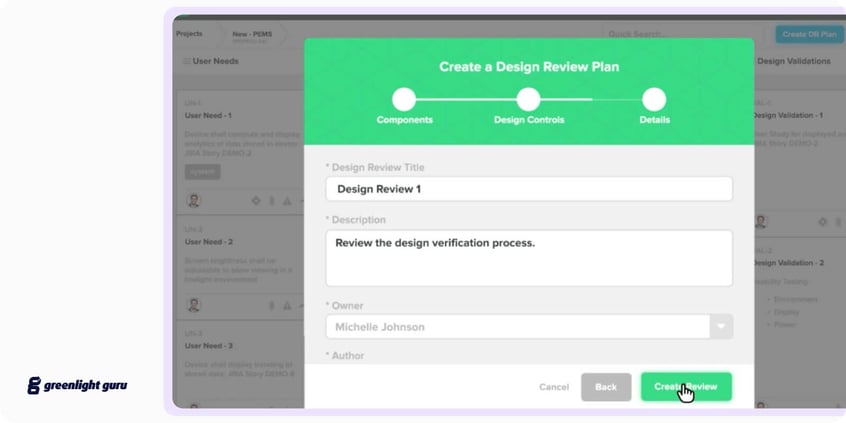Click the gray tag button on User Need - 1

point(202,172)
